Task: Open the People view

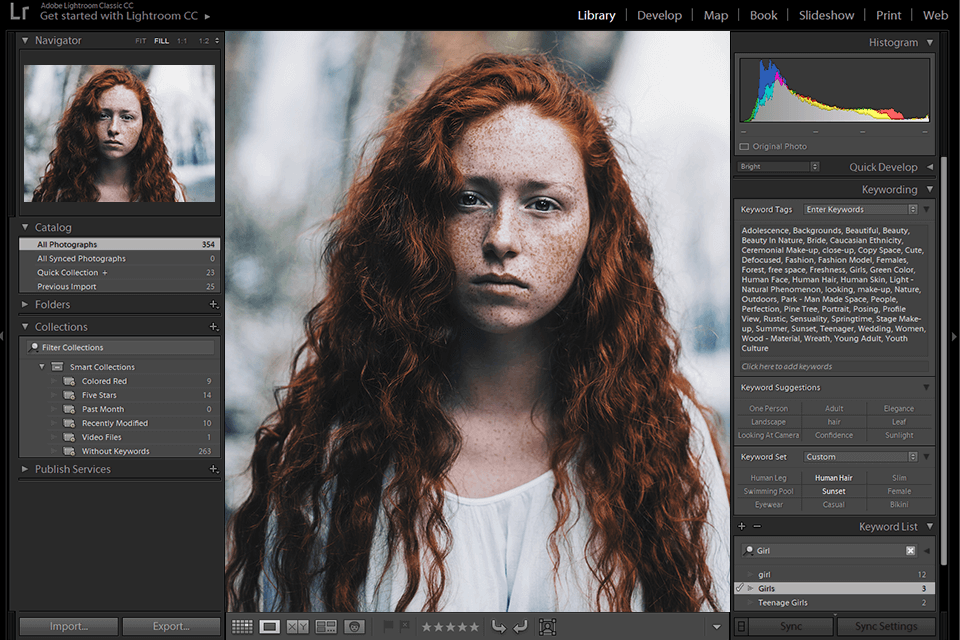Action: (355, 626)
